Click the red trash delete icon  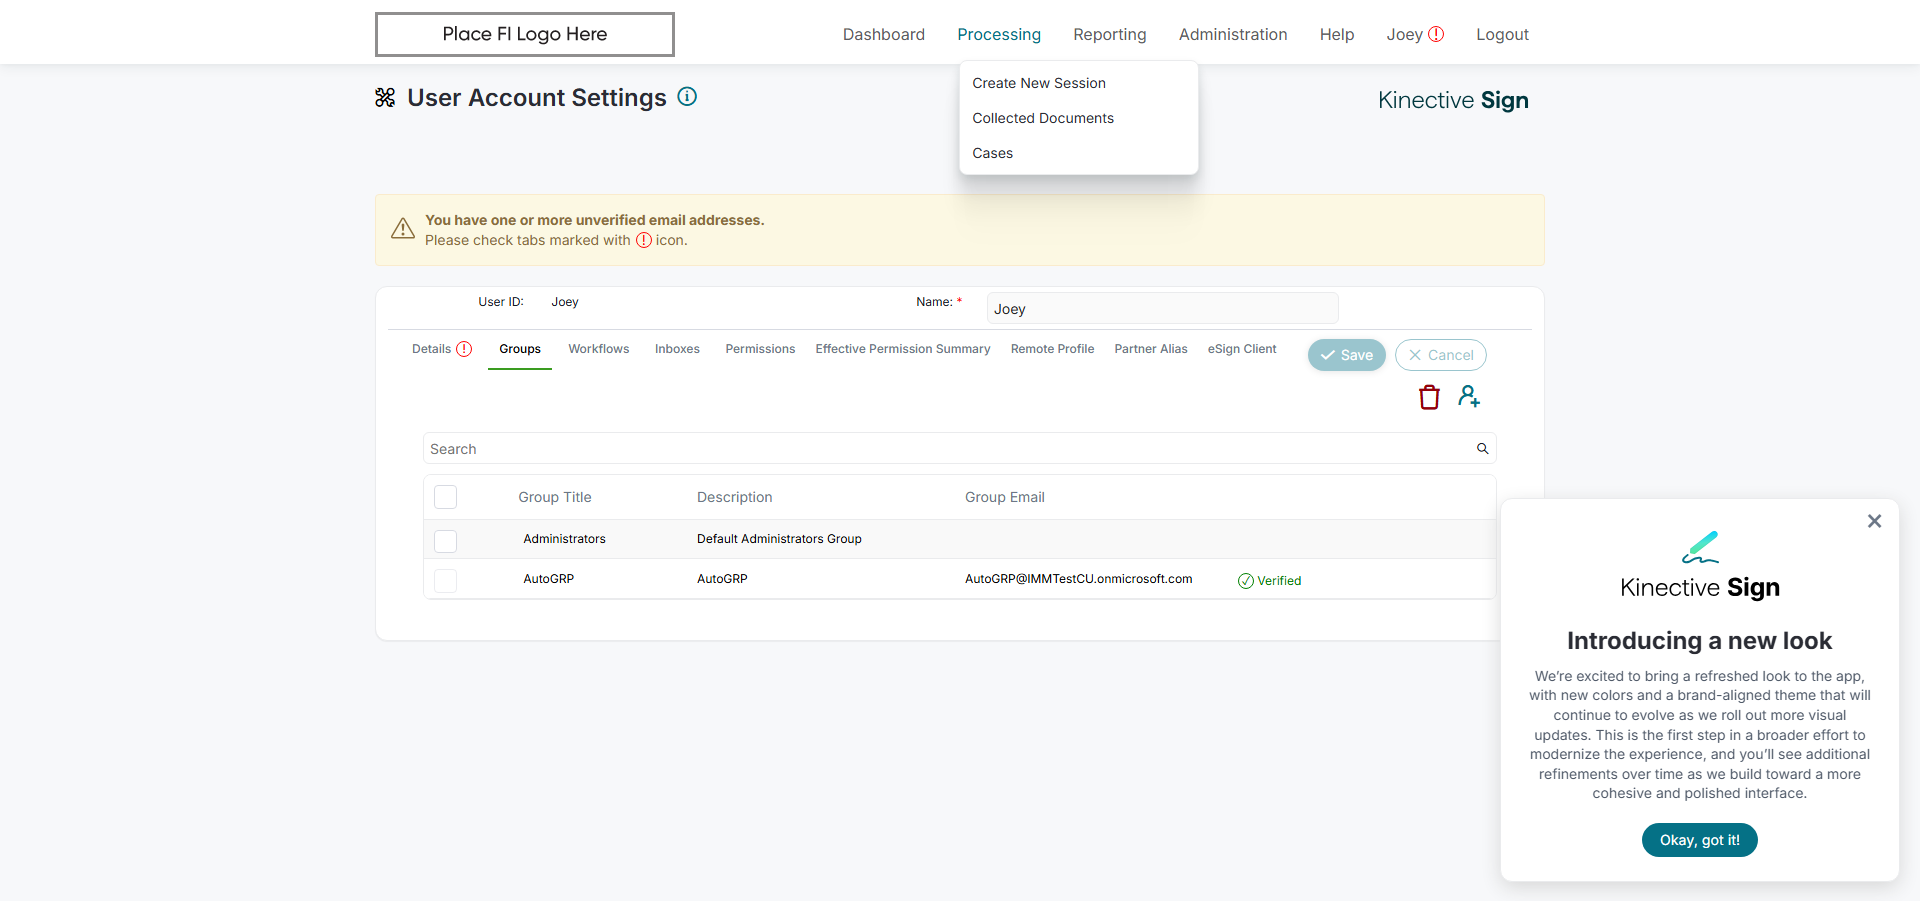pyautogui.click(x=1429, y=397)
